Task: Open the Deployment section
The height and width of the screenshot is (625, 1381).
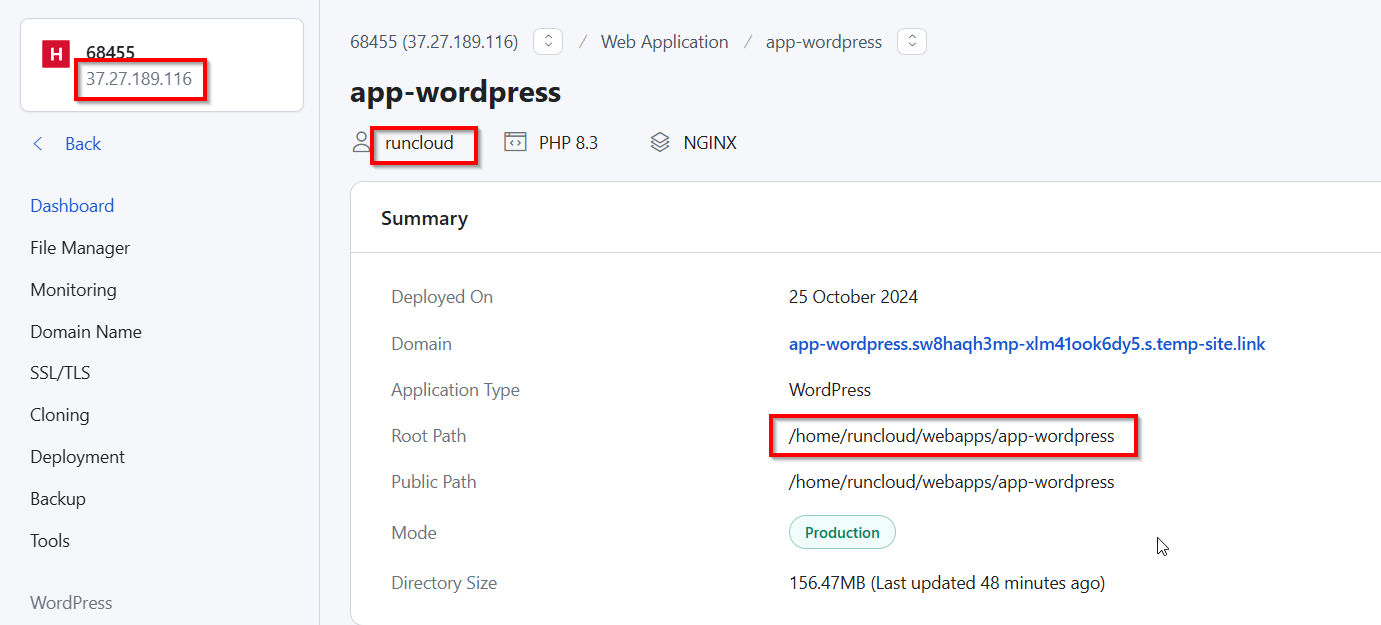Action: [x=77, y=457]
